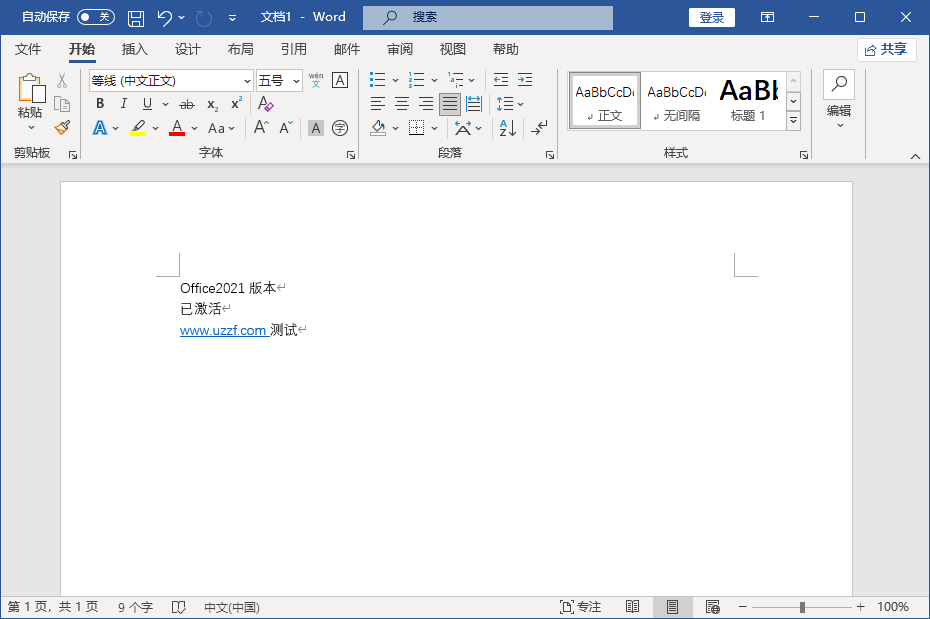Open the proofing book icon in status bar

pos(179,607)
